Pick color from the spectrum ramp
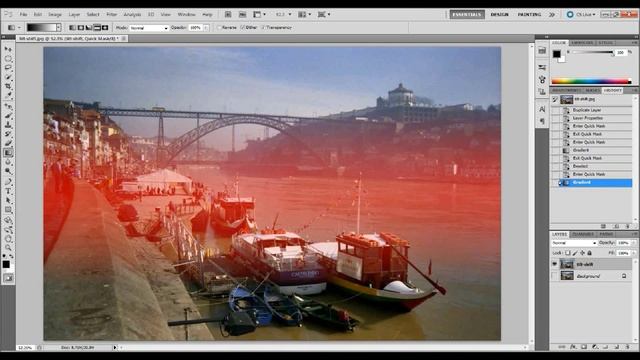640x360 pixels. [591, 81]
